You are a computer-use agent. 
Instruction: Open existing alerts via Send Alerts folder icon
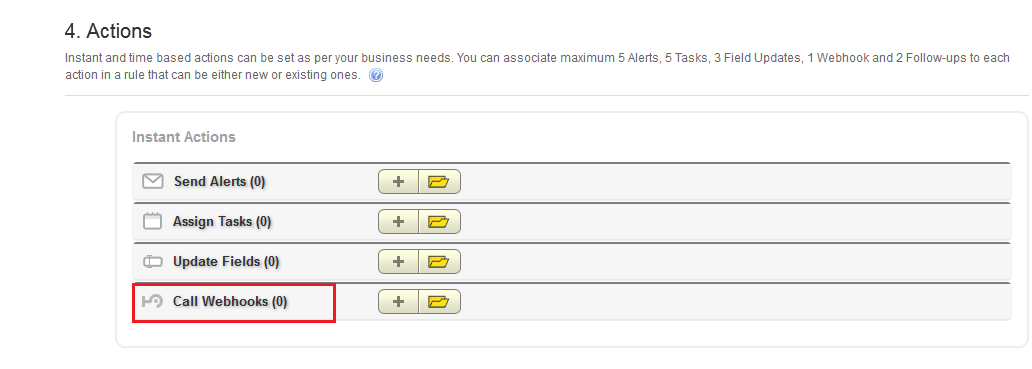pyautogui.click(x=439, y=182)
